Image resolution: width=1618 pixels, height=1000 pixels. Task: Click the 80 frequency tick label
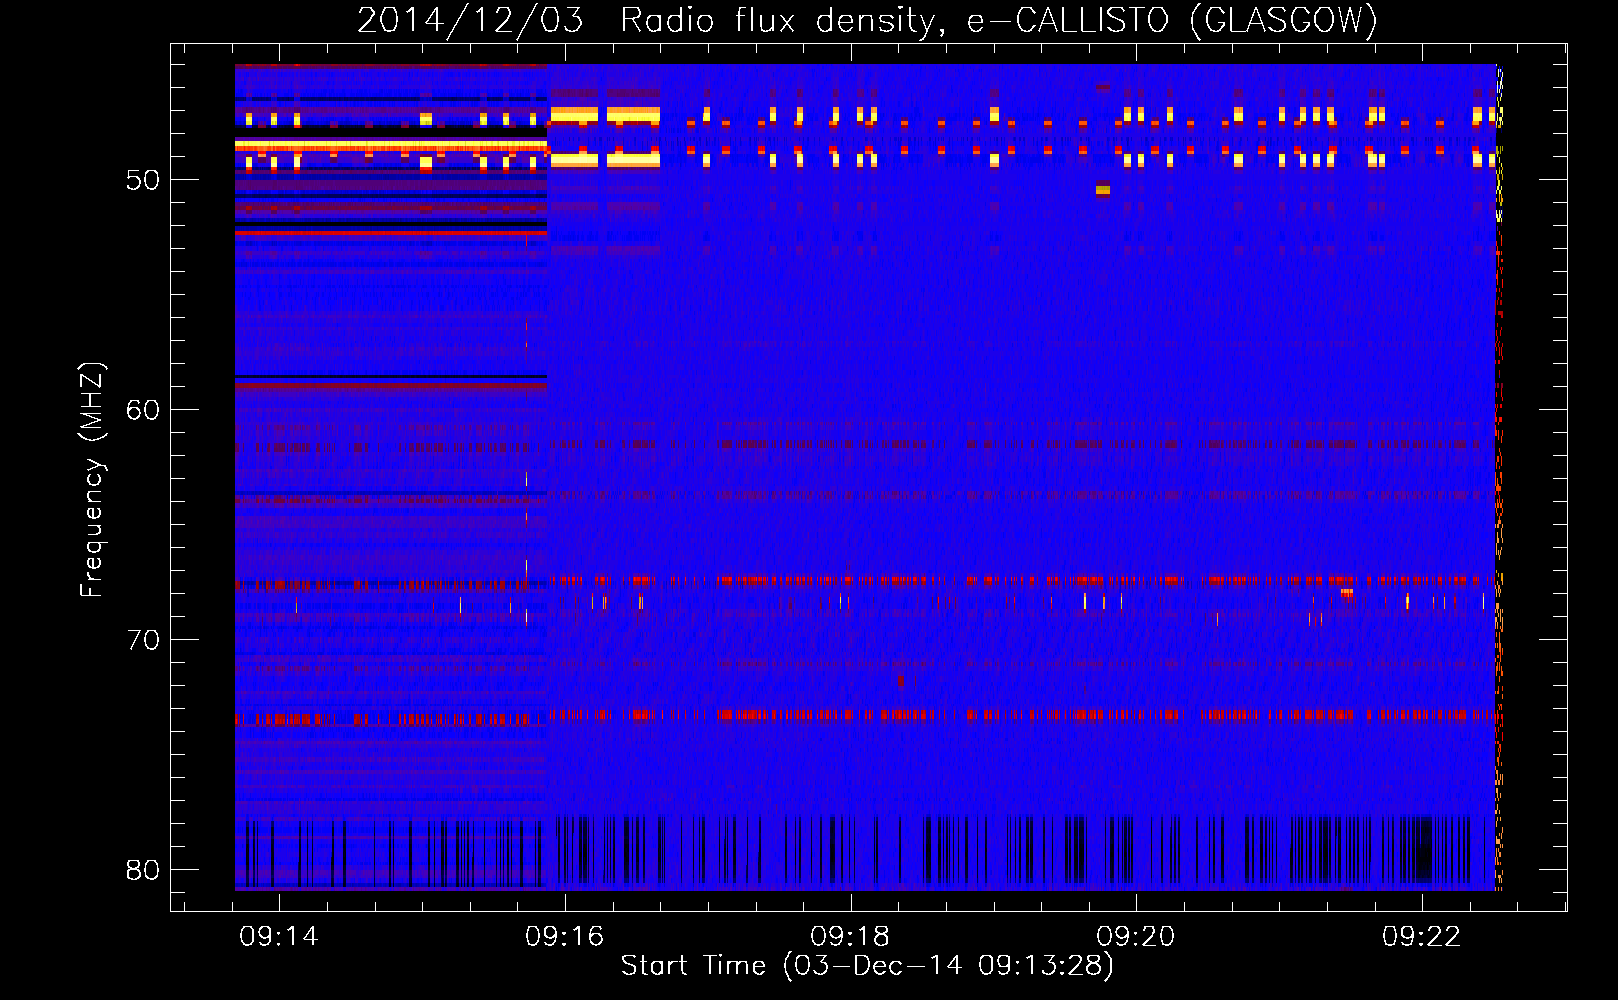143,871
